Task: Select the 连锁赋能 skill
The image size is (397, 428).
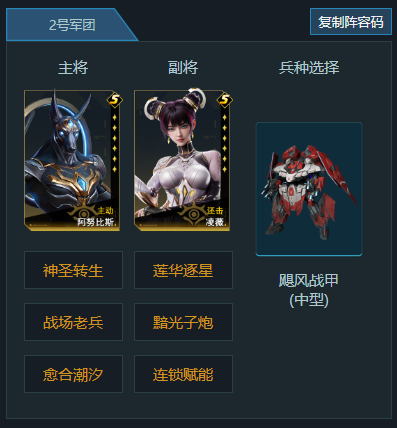Action: [183, 374]
